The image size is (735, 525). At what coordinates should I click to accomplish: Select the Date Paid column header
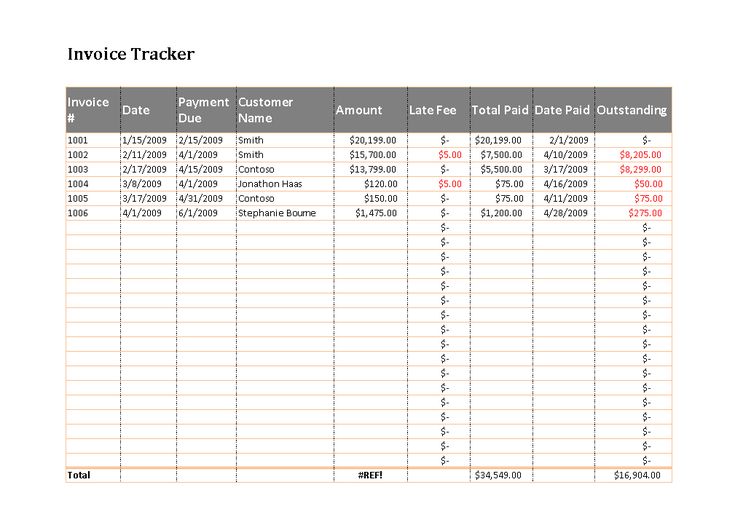tap(563, 110)
